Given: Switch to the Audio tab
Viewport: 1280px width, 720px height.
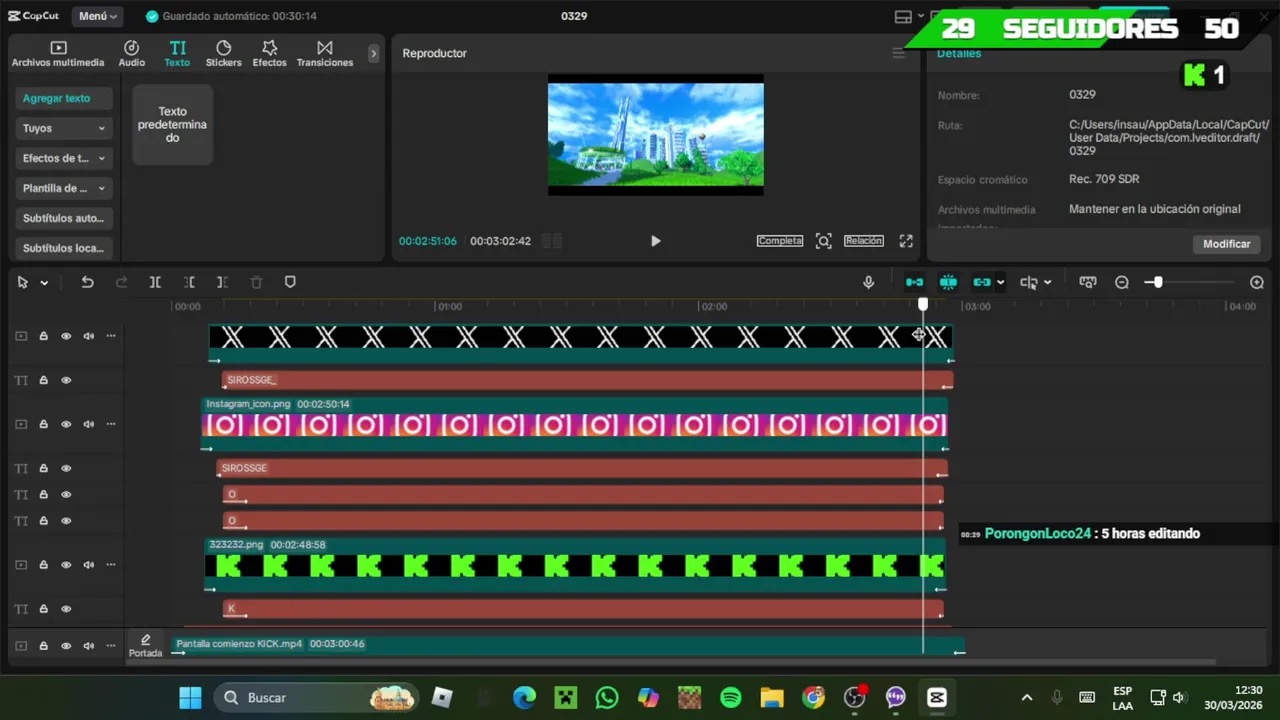Looking at the screenshot, I should pos(132,54).
